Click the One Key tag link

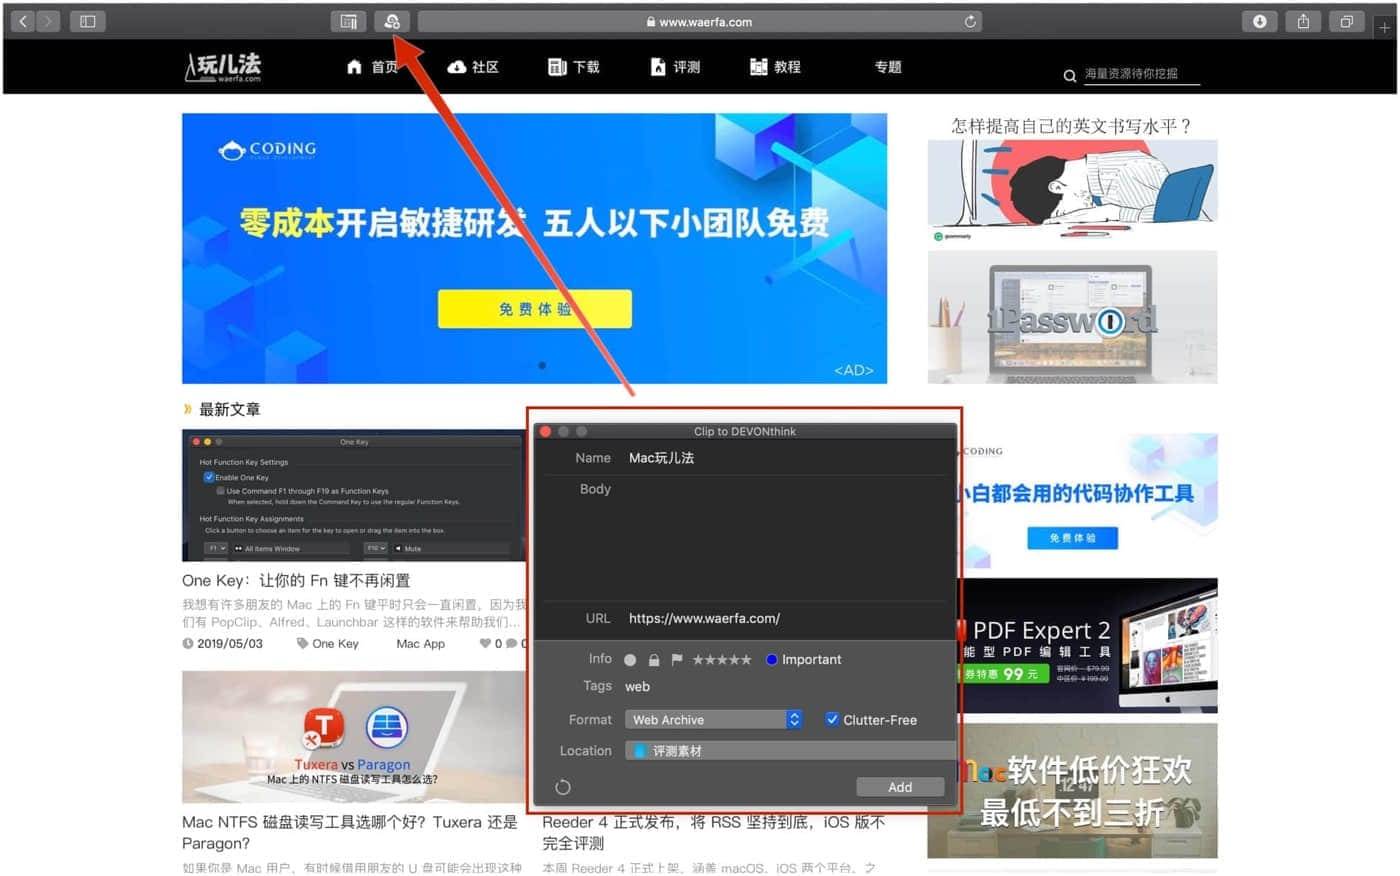tap(335, 644)
